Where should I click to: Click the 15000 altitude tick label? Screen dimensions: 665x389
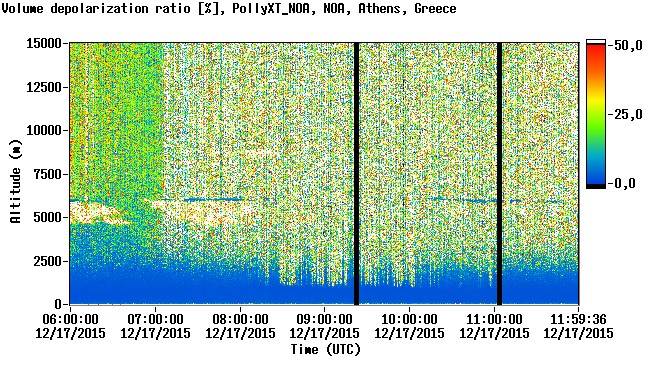point(44,43)
